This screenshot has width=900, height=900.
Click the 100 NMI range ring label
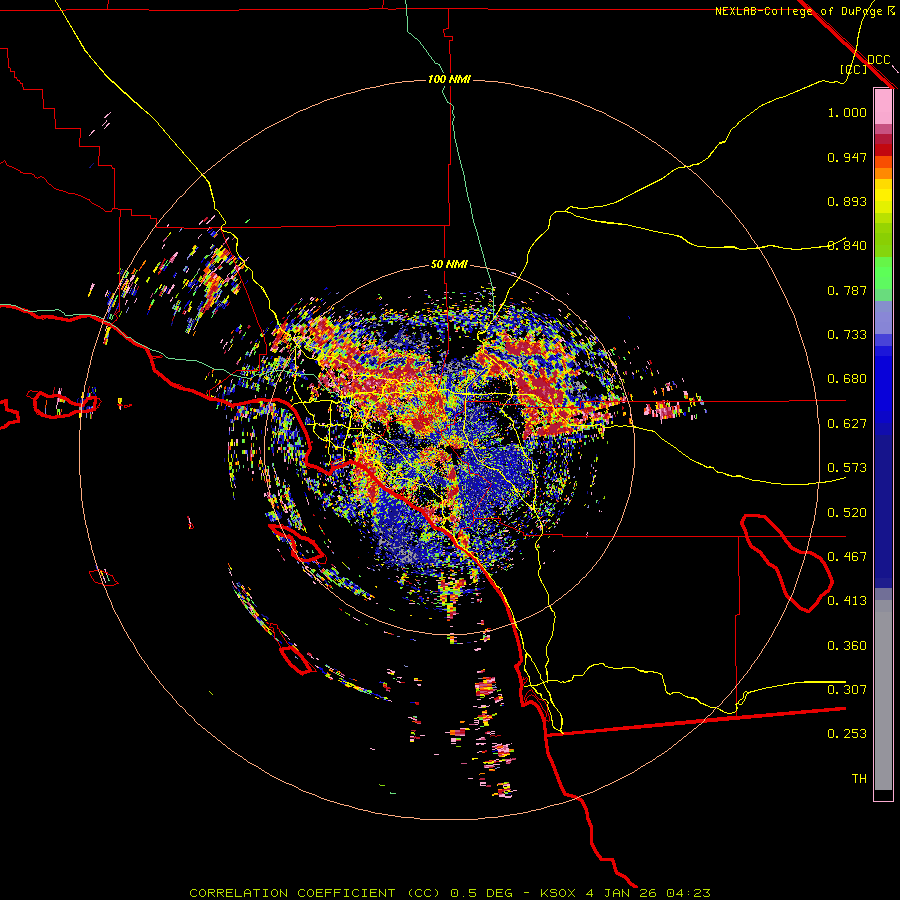point(449,79)
